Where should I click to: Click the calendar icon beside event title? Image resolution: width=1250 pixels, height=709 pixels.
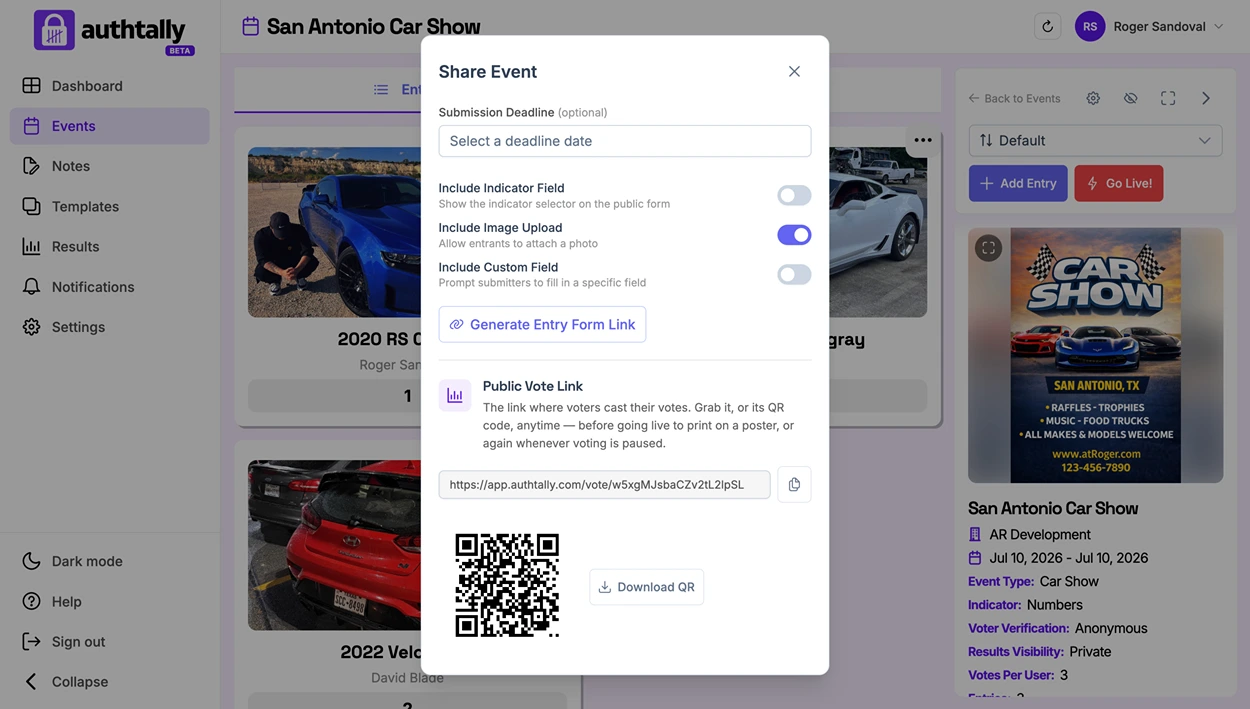[x=250, y=26]
